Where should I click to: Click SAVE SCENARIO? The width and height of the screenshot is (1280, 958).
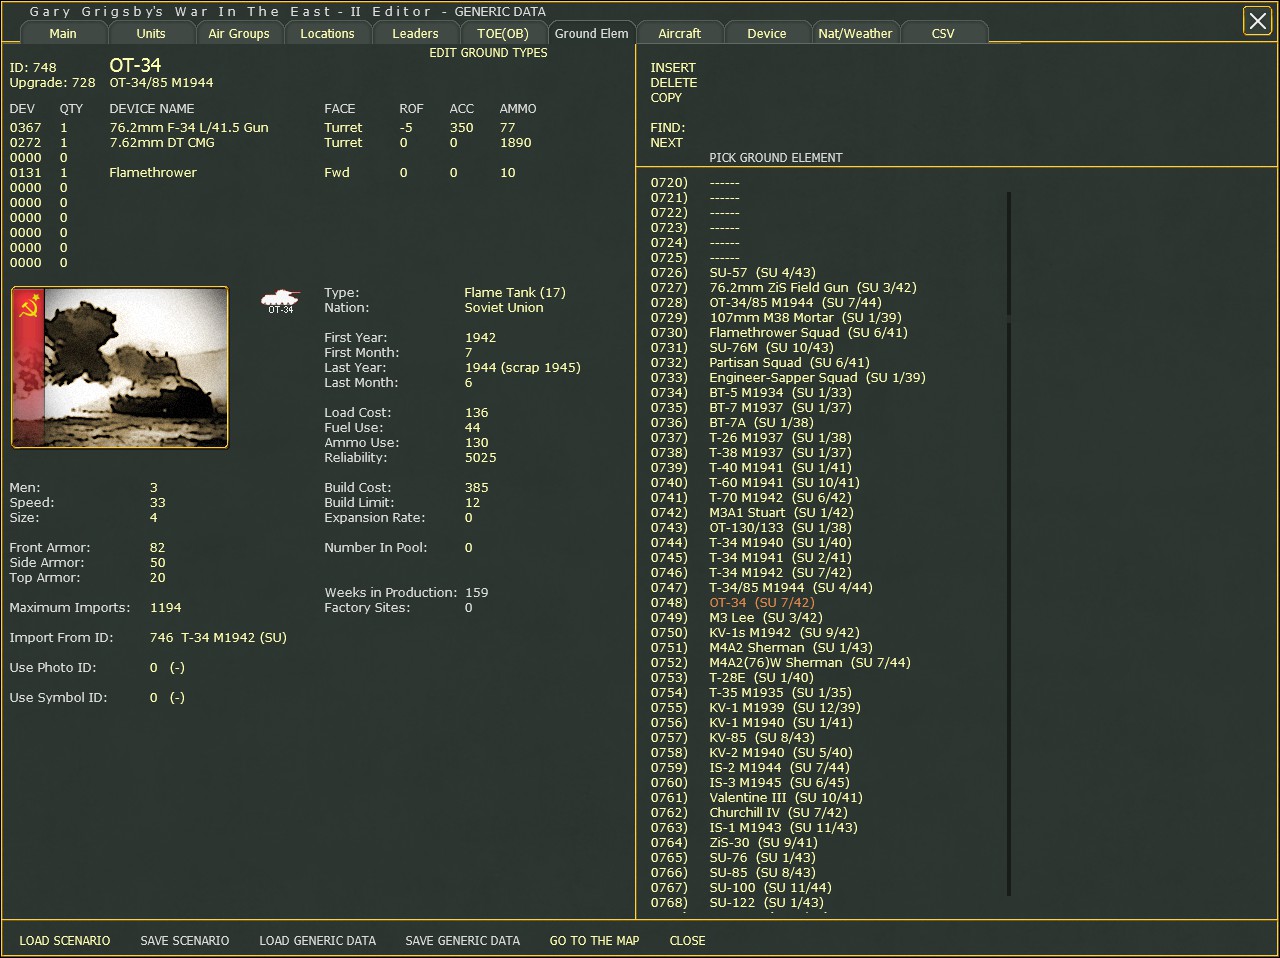point(185,941)
